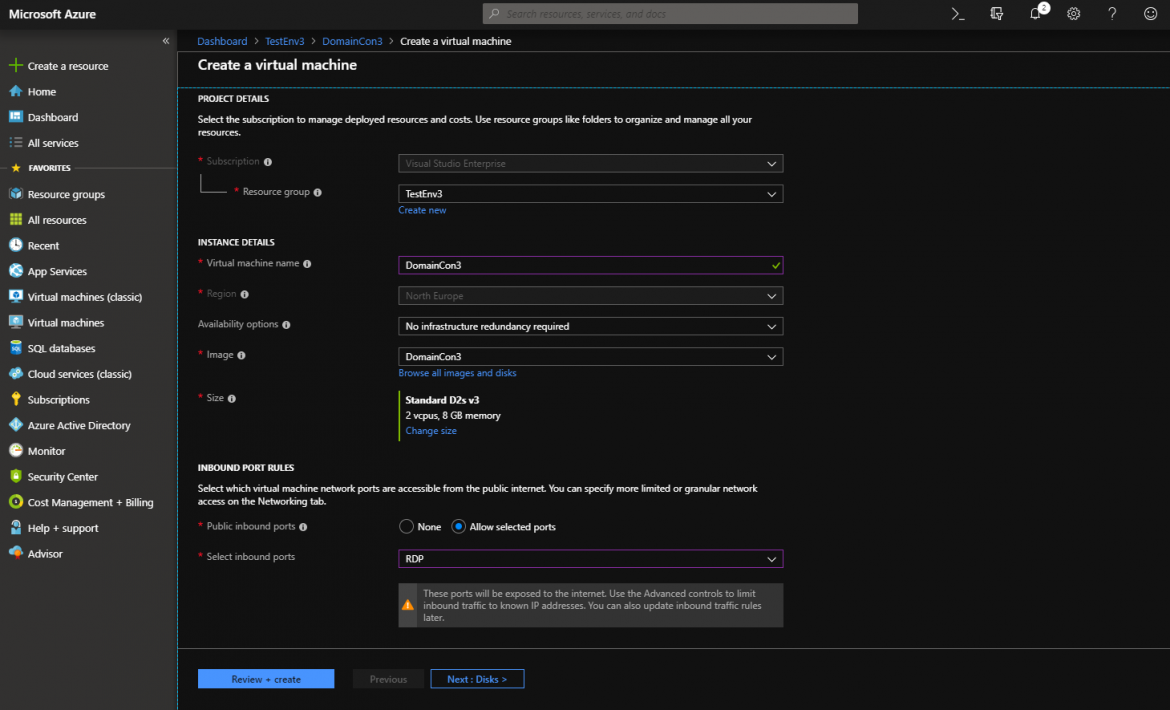The height and width of the screenshot is (710, 1170).
Task: Open Azure Active Directory in sidebar
Action: [79, 425]
